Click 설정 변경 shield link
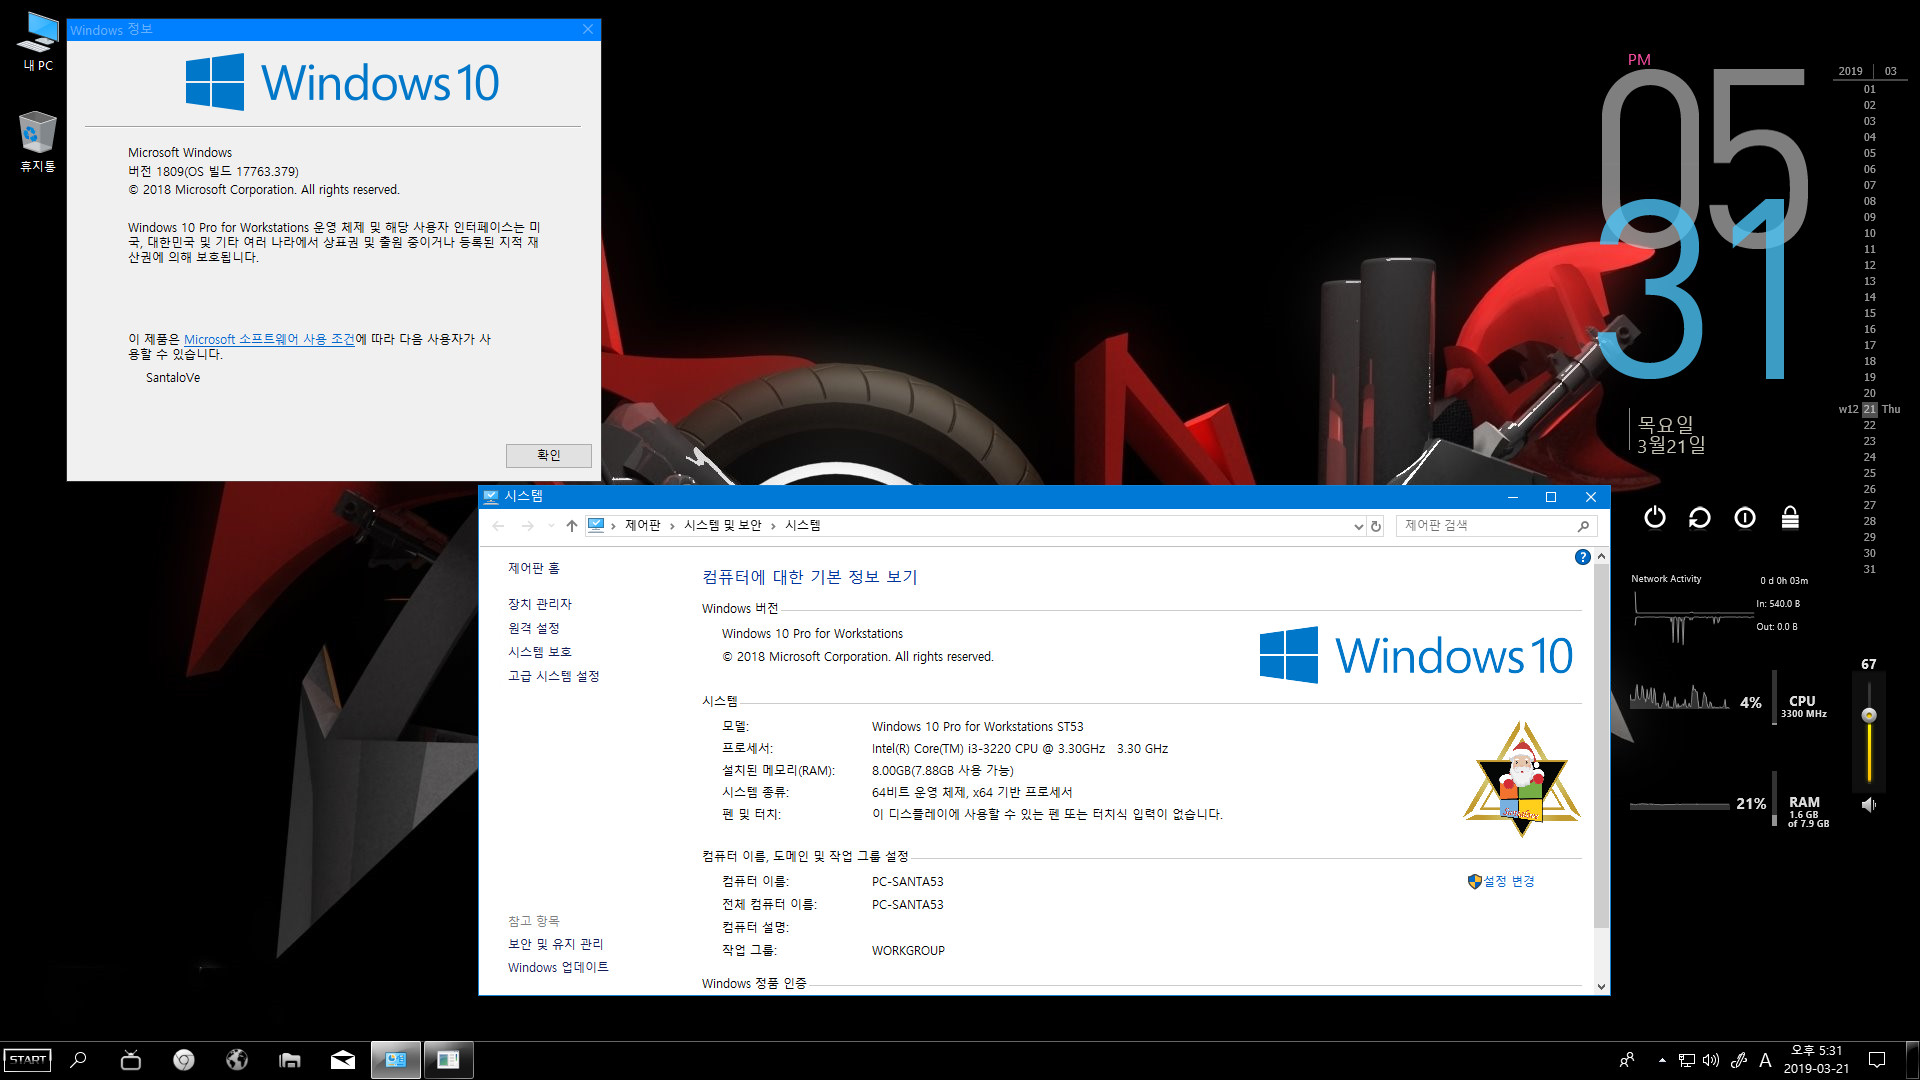 1501,881
